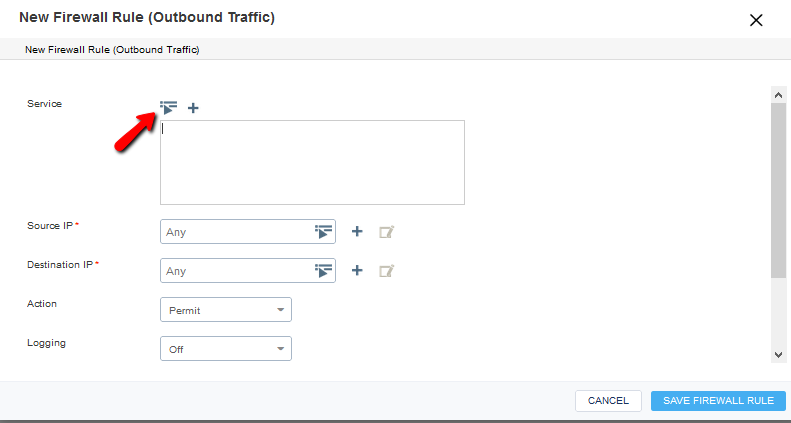The width and height of the screenshot is (791, 423).
Task: Expand the Logging dropdown showing Off
Action: pos(226,348)
